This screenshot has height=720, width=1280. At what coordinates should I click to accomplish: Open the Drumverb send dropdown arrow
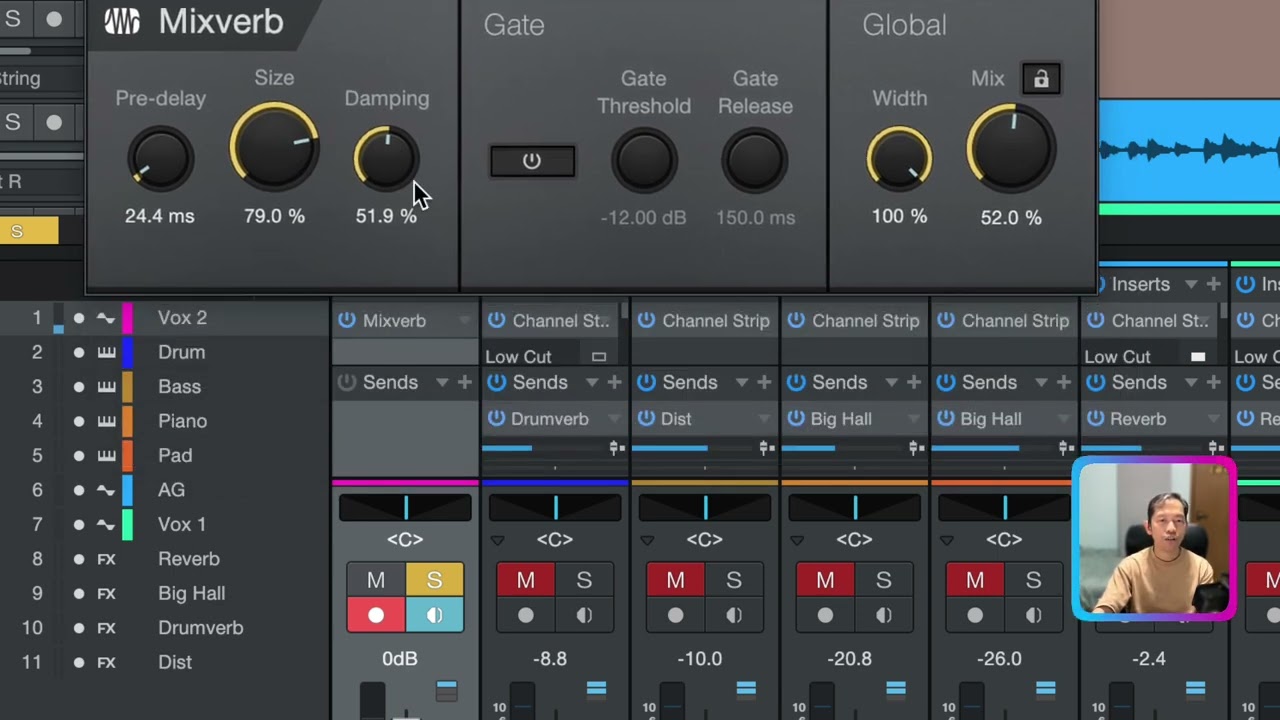615,419
